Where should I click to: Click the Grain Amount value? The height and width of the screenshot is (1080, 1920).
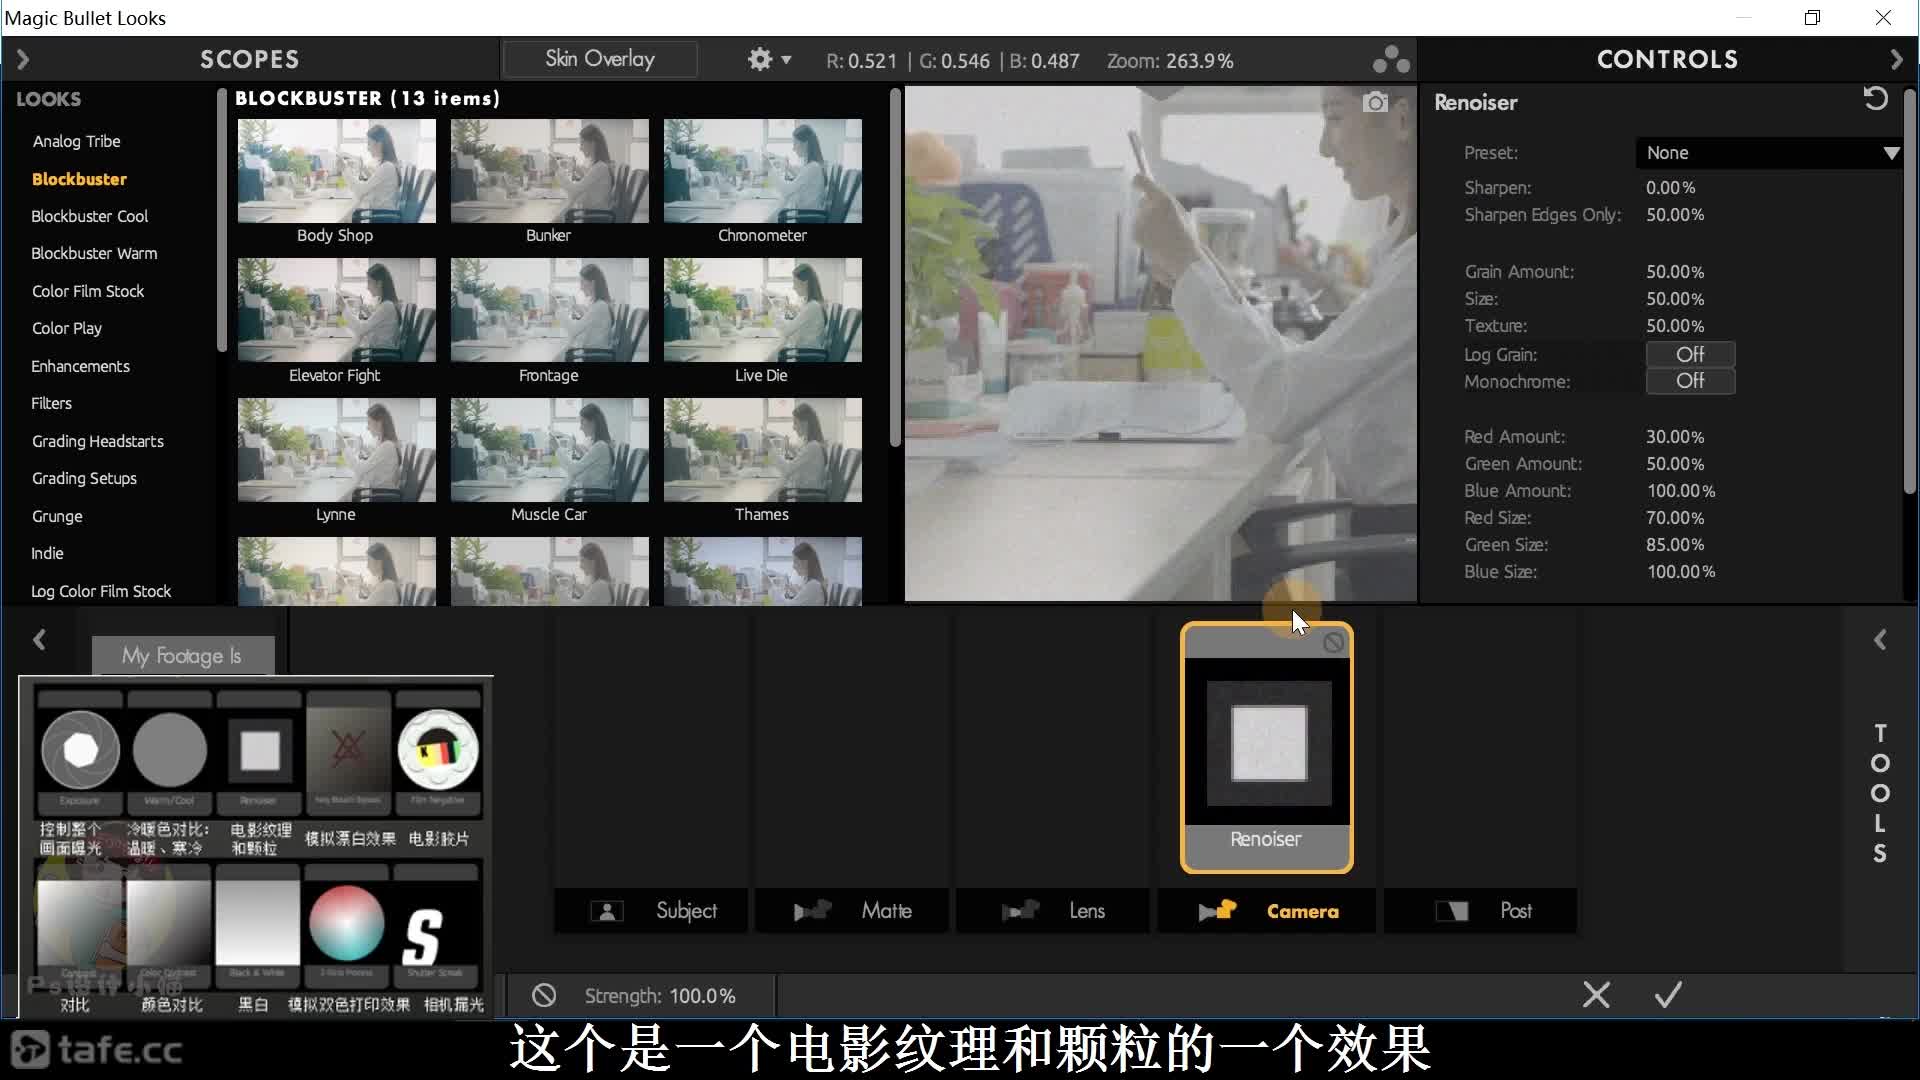[1675, 272]
